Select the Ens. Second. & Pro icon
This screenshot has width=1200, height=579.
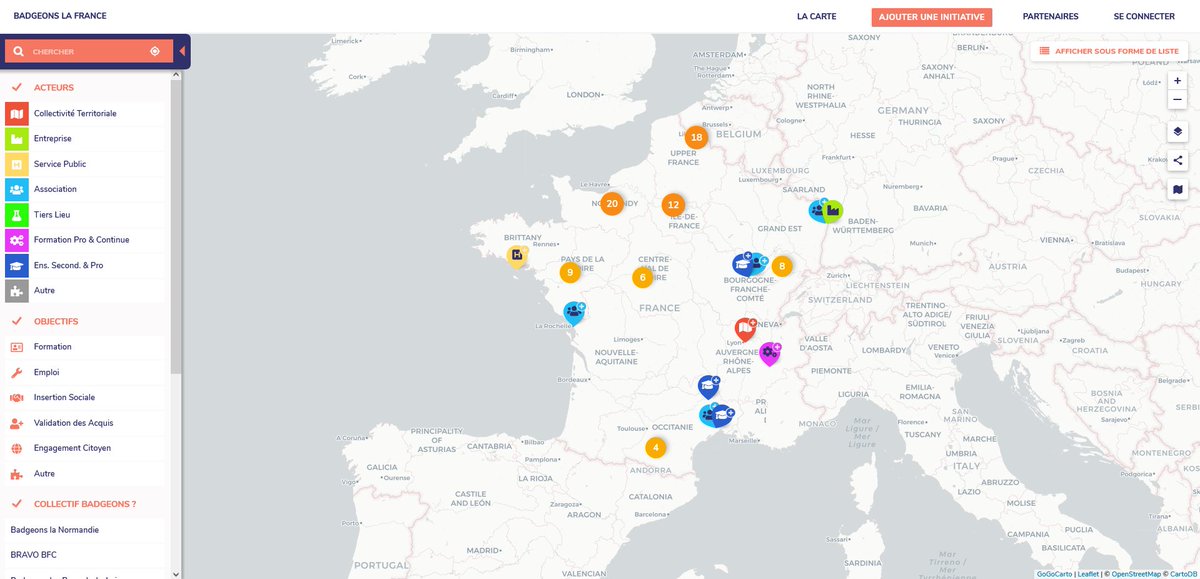point(16,265)
